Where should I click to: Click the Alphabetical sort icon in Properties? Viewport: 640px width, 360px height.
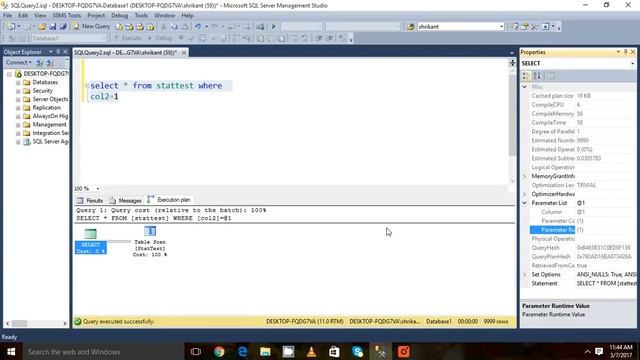(x=537, y=76)
